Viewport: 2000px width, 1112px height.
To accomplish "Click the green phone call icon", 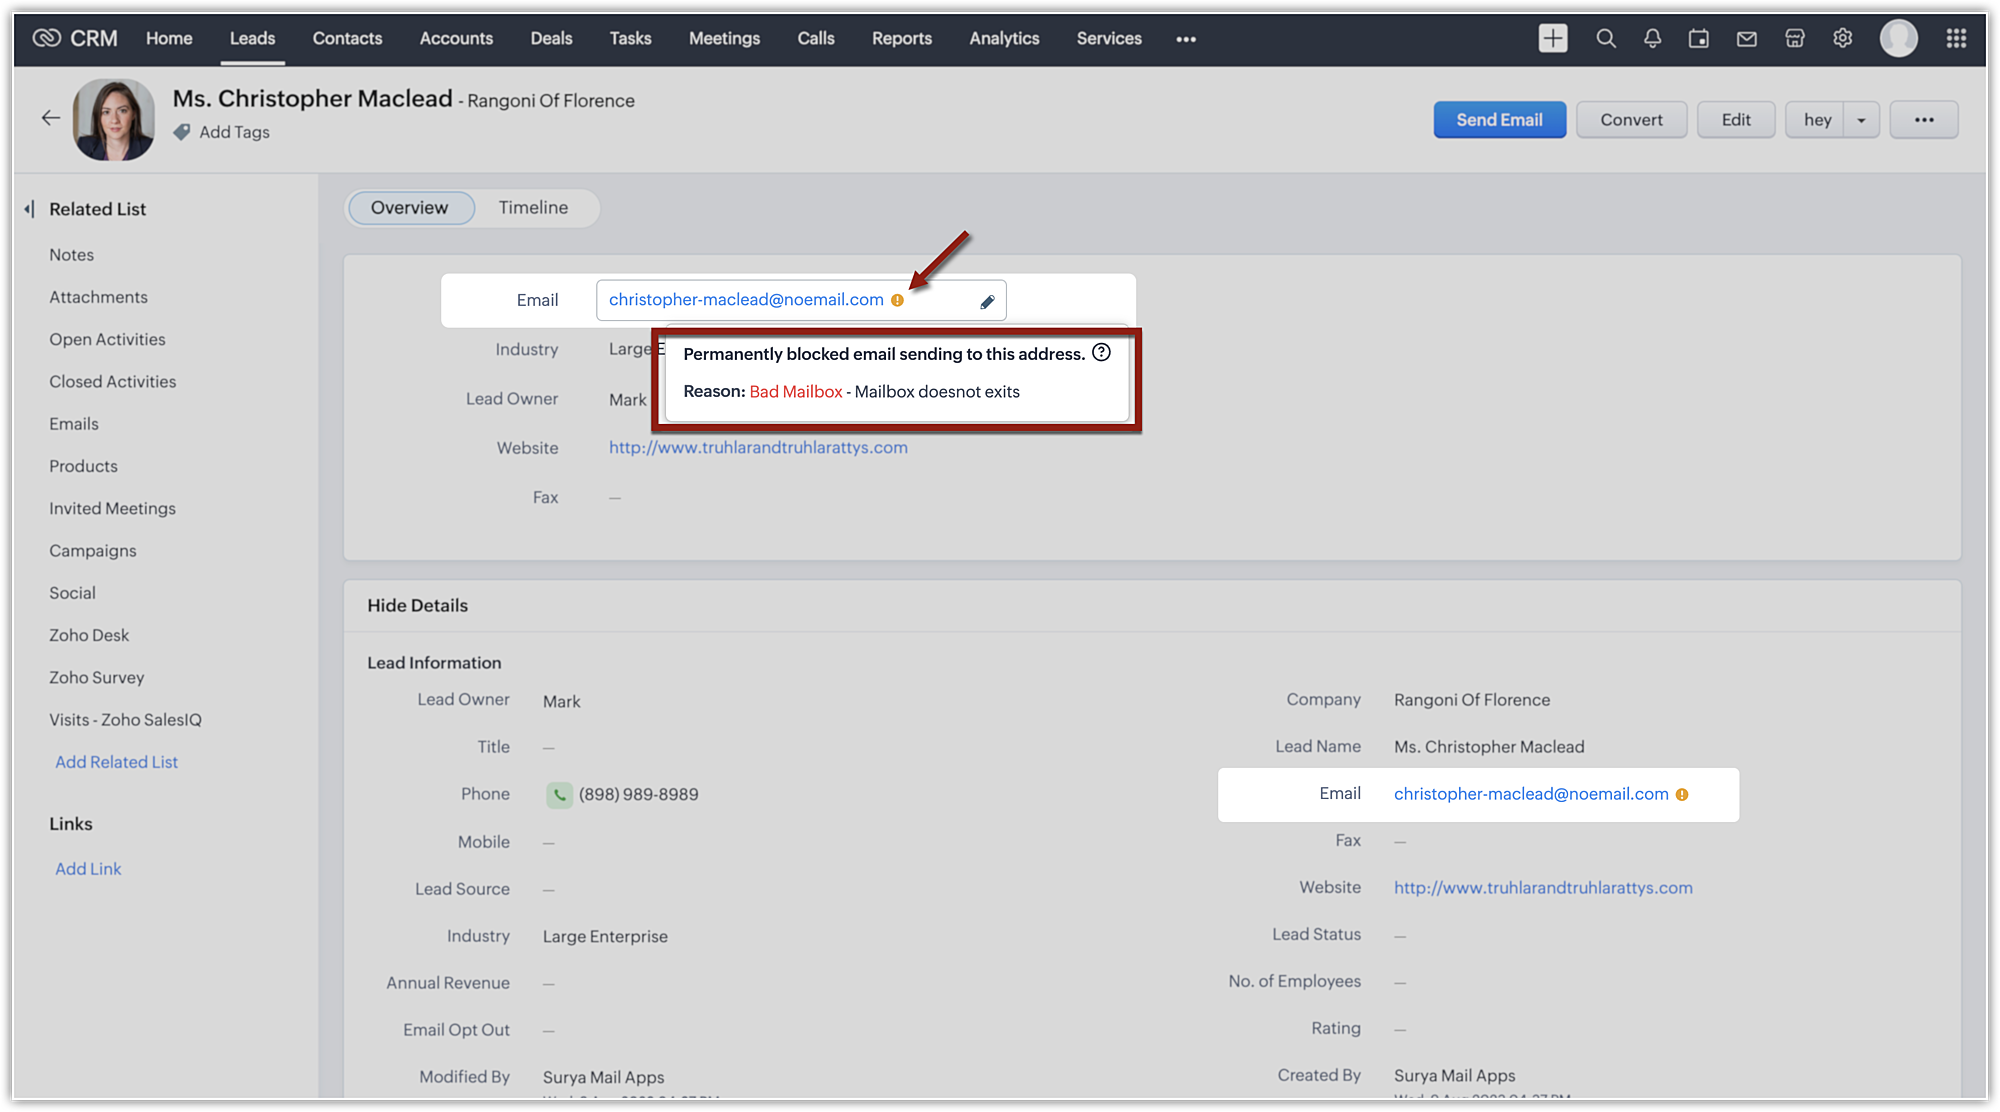I will click(559, 795).
